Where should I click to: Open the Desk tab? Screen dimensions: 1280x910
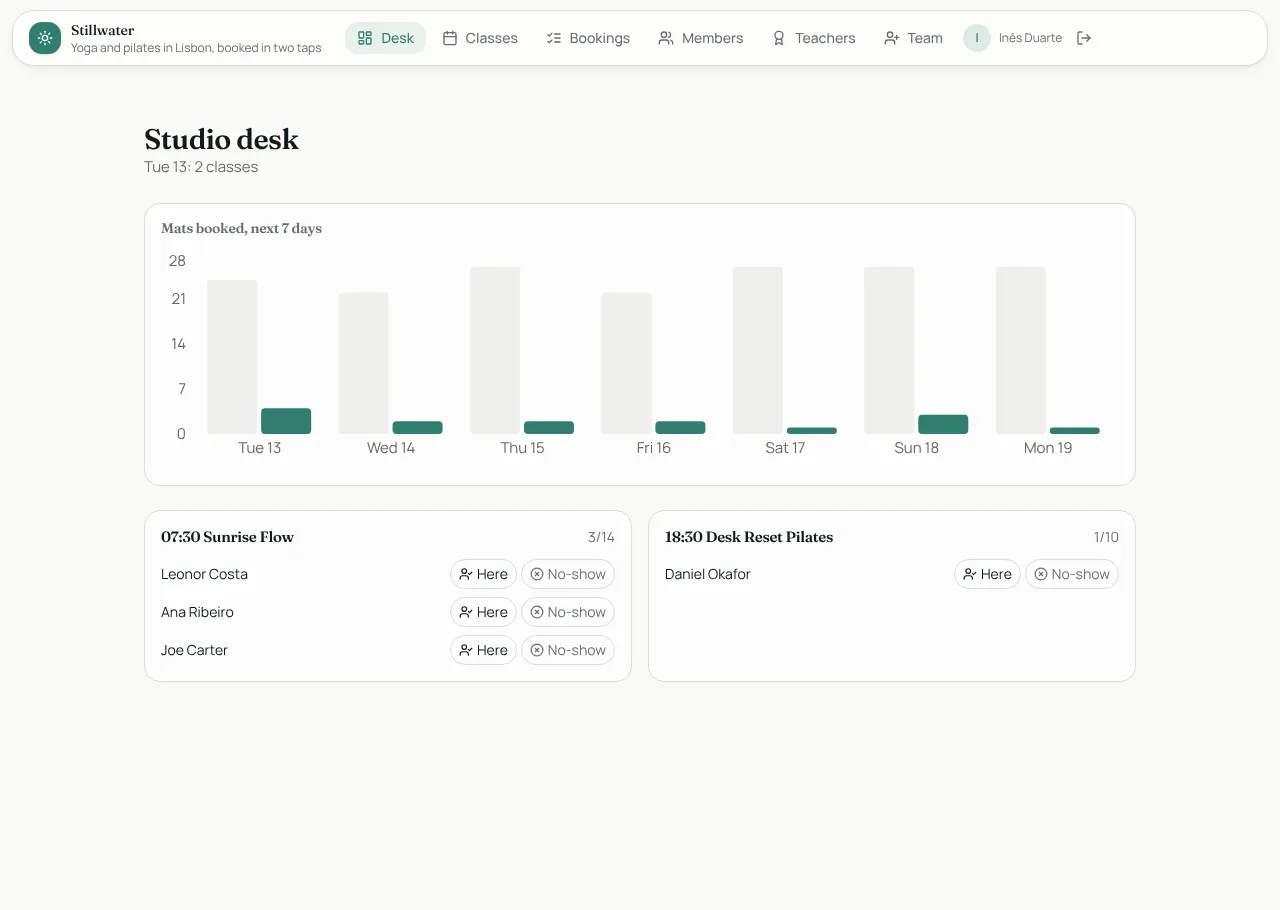(385, 38)
